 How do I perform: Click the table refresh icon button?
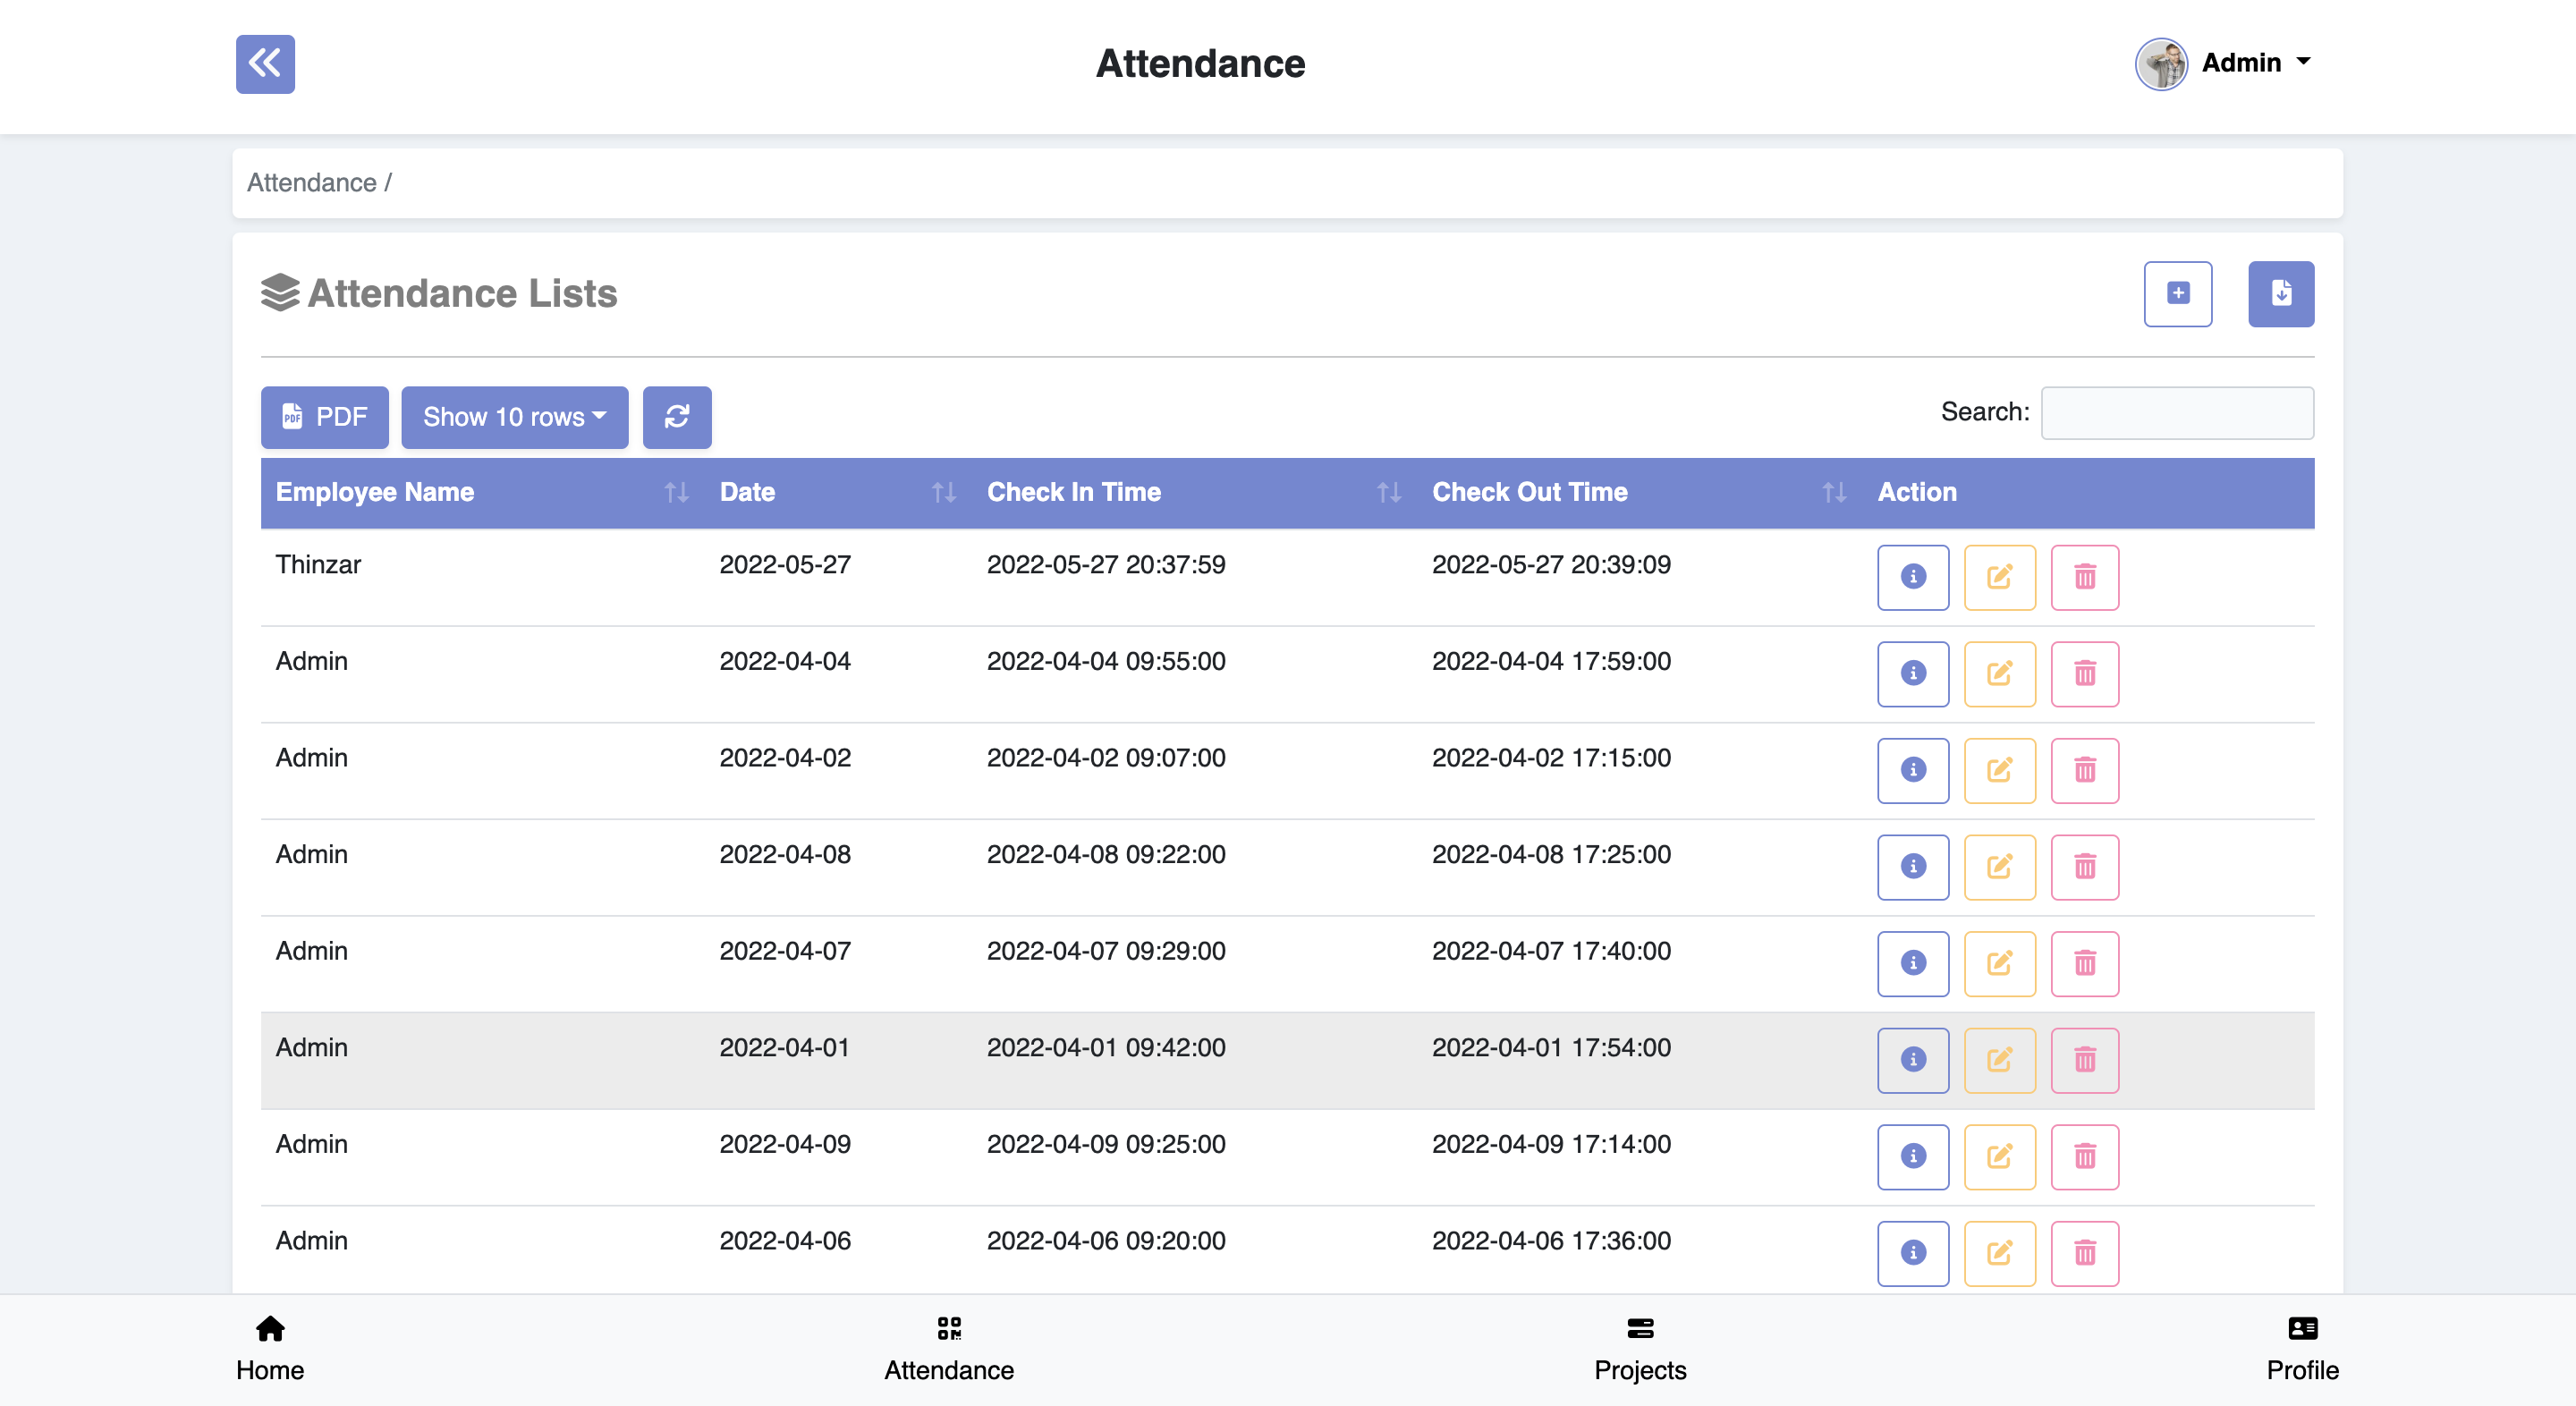click(677, 417)
